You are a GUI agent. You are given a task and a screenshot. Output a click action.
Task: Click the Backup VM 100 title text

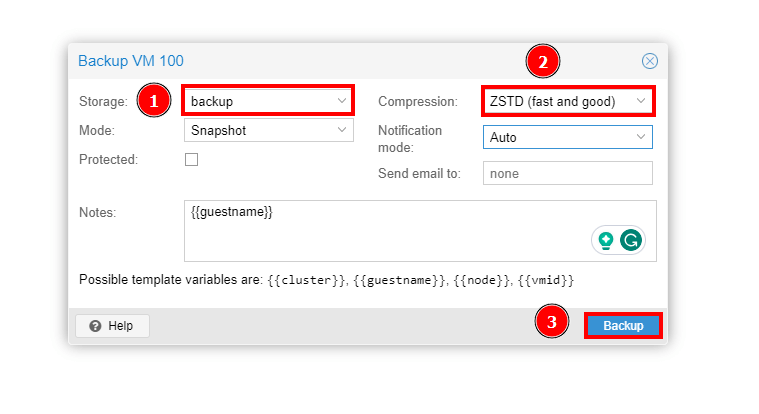pos(131,61)
